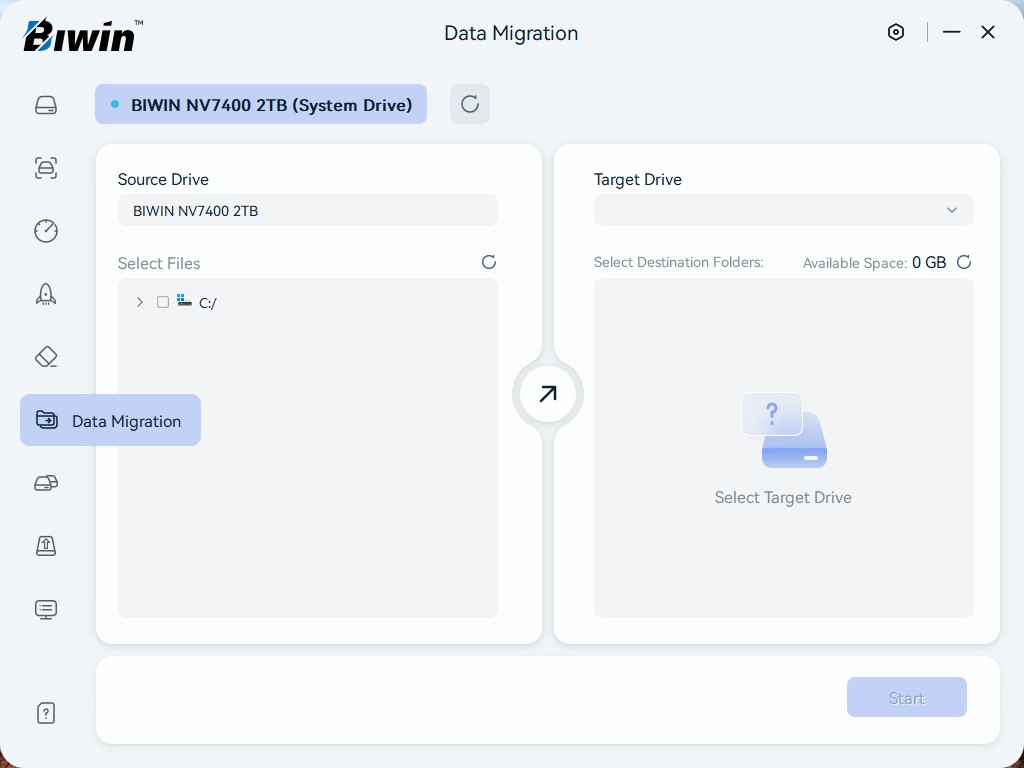The width and height of the screenshot is (1024, 768).
Task: Open the rocket optimization icon
Action: coord(46,294)
